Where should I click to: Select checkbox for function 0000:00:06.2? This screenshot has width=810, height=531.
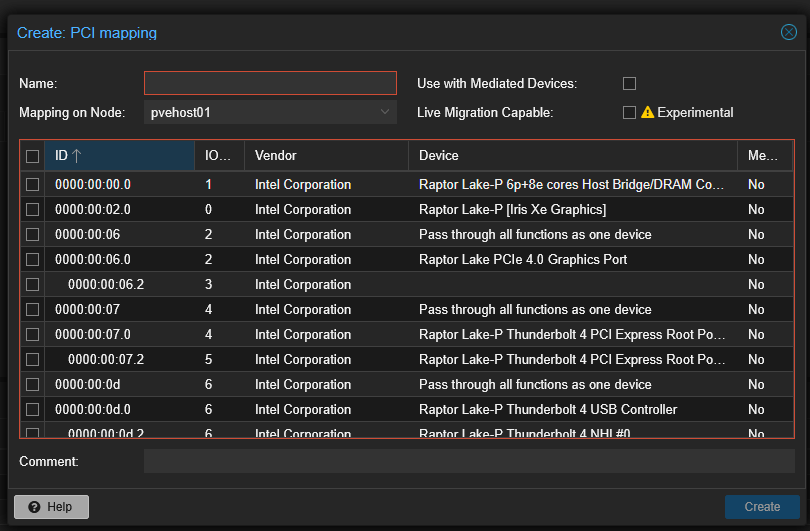pos(33,285)
